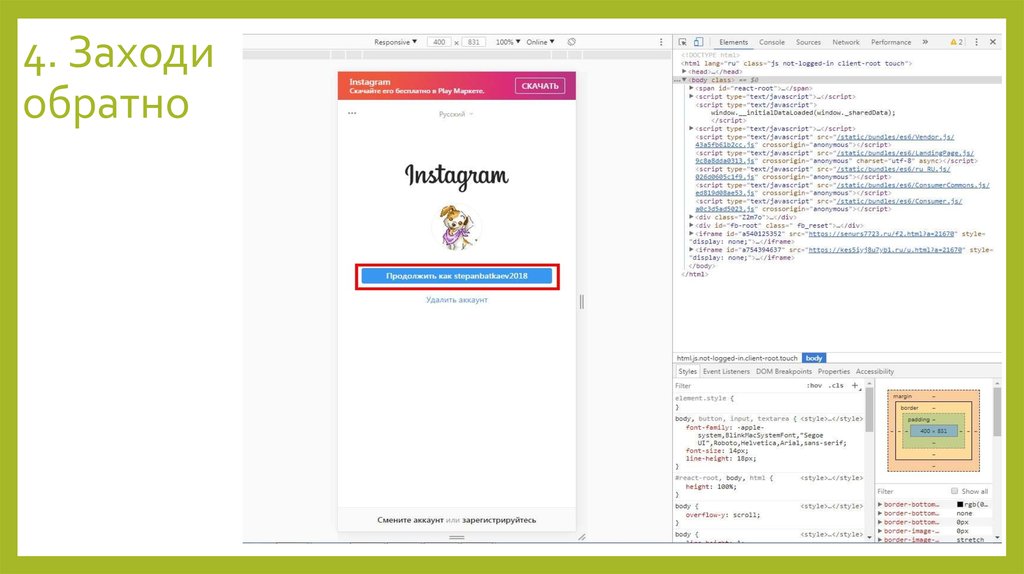1024x574 pixels.
Task: Expand the div fb-root node
Action: point(691,225)
